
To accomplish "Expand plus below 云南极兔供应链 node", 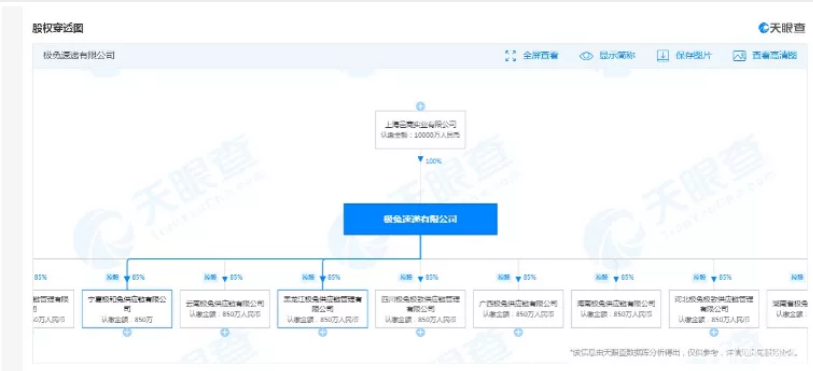I will click(225, 332).
